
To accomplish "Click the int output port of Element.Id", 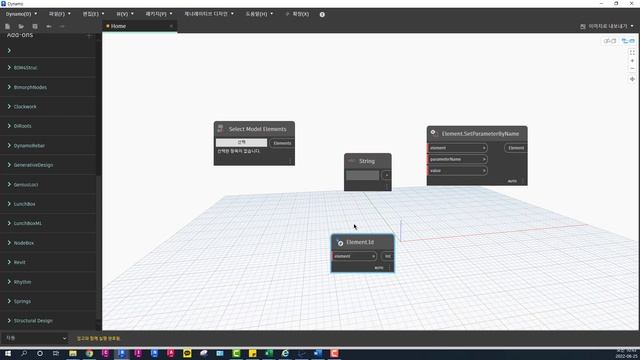I will [x=387, y=256].
